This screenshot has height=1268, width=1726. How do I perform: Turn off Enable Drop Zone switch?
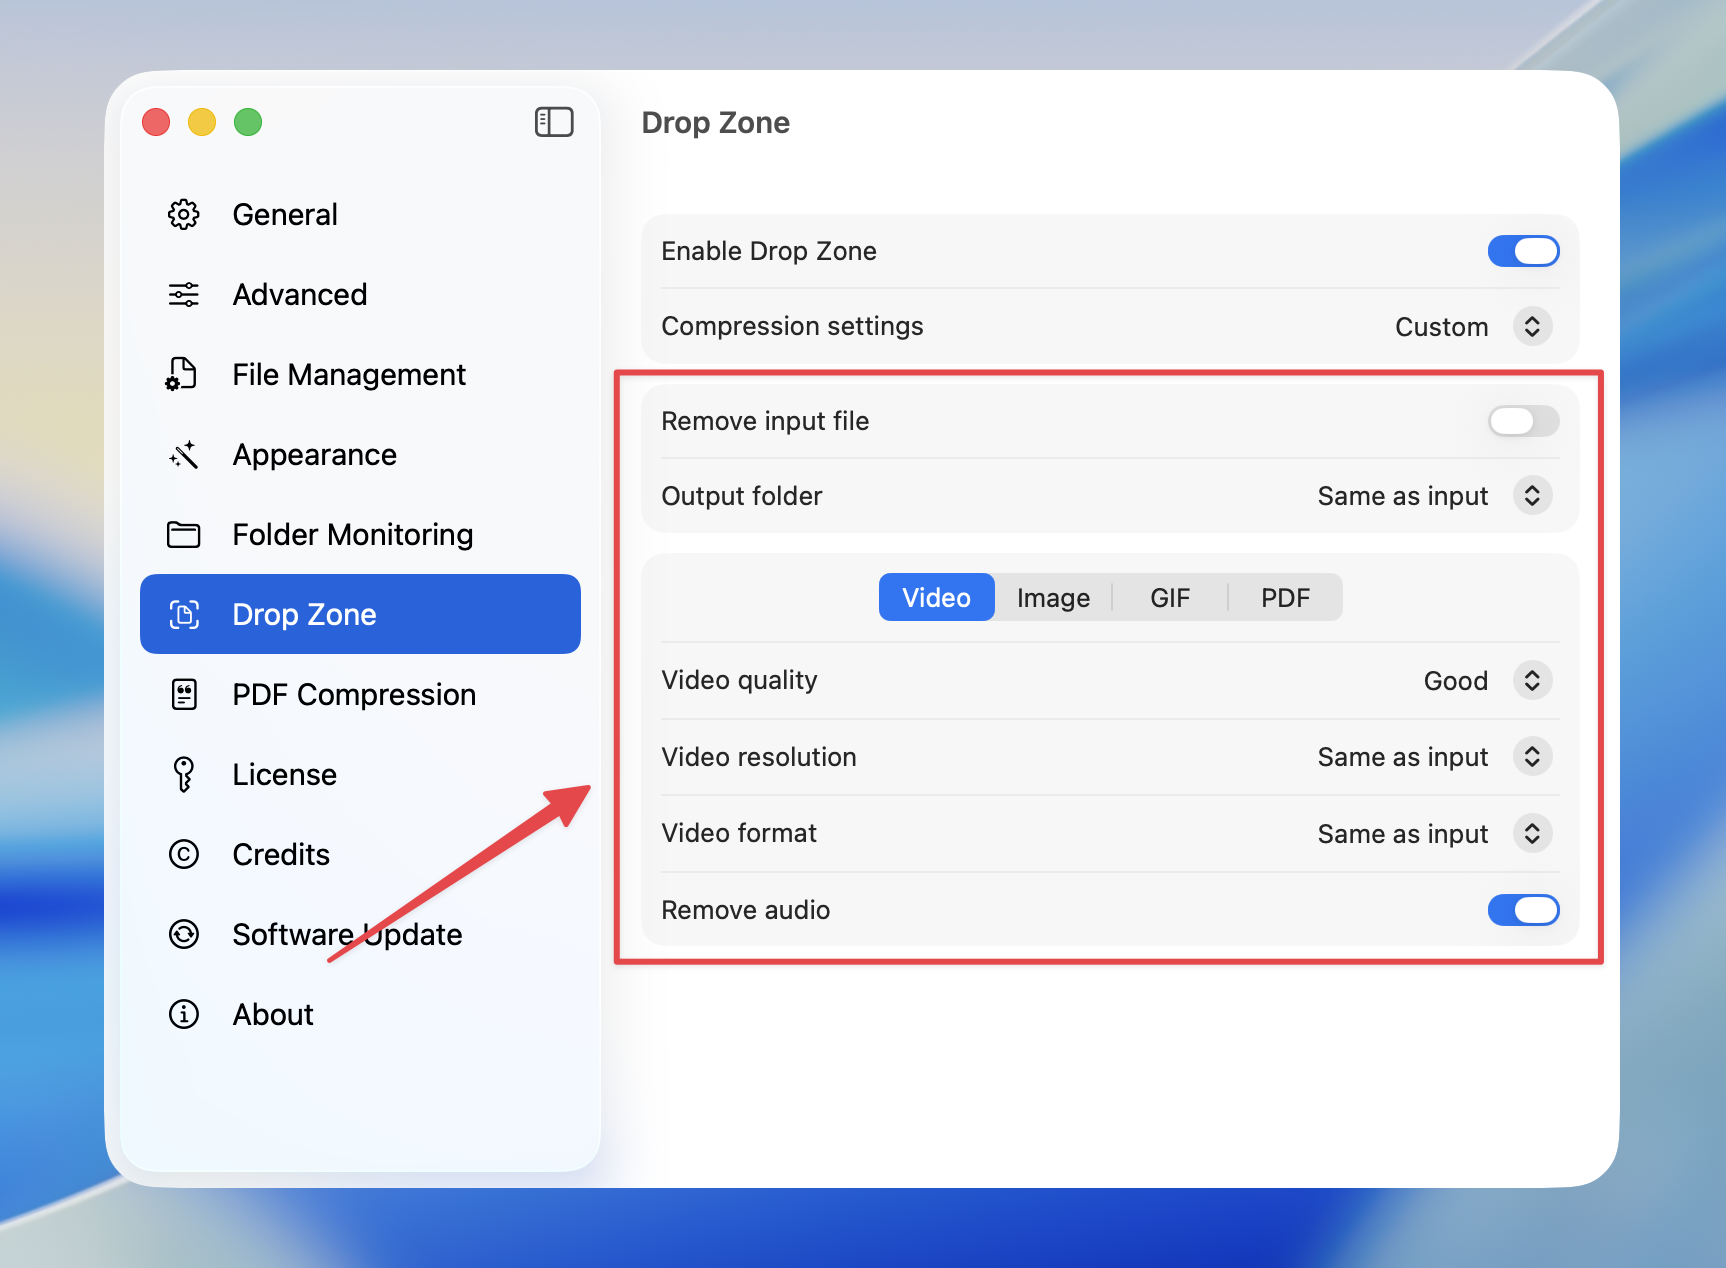pos(1524,251)
